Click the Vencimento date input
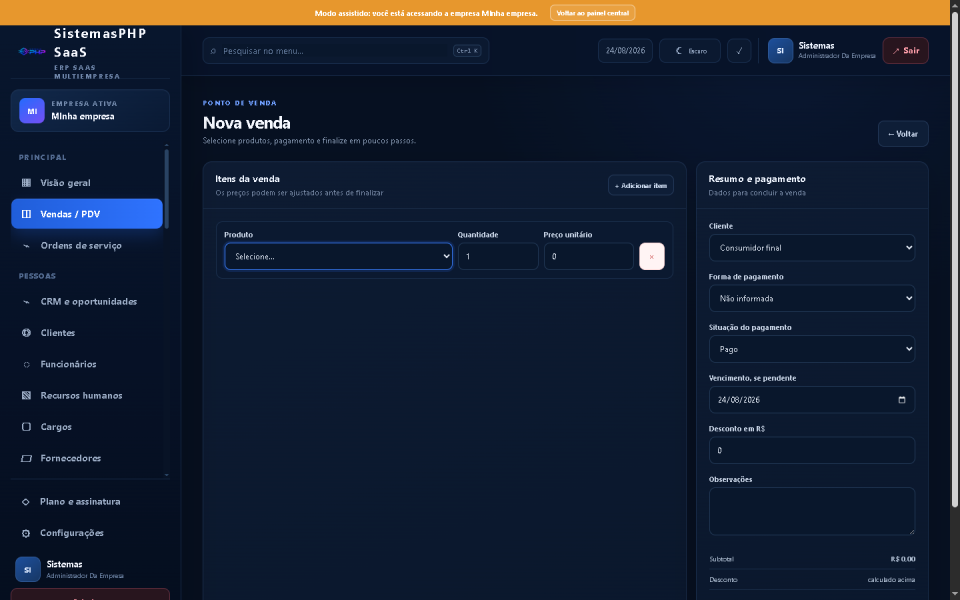 point(812,400)
